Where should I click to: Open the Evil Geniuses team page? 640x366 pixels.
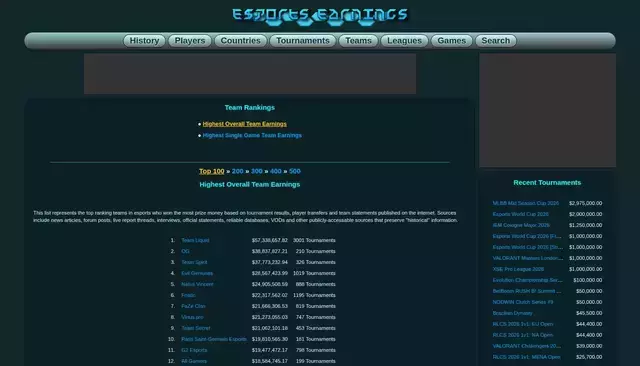point(197,273)
